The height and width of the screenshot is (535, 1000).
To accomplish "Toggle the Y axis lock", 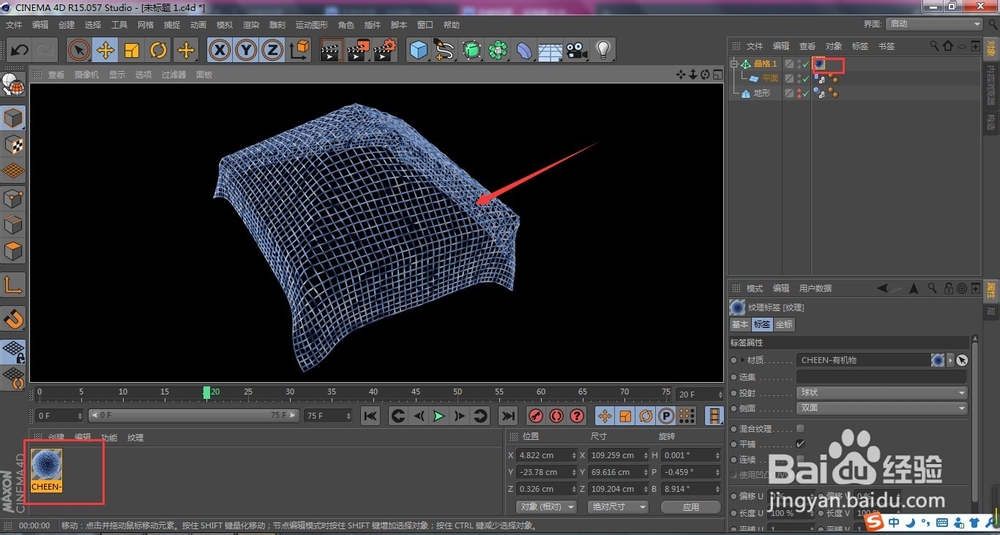I will tap(246, 50).
